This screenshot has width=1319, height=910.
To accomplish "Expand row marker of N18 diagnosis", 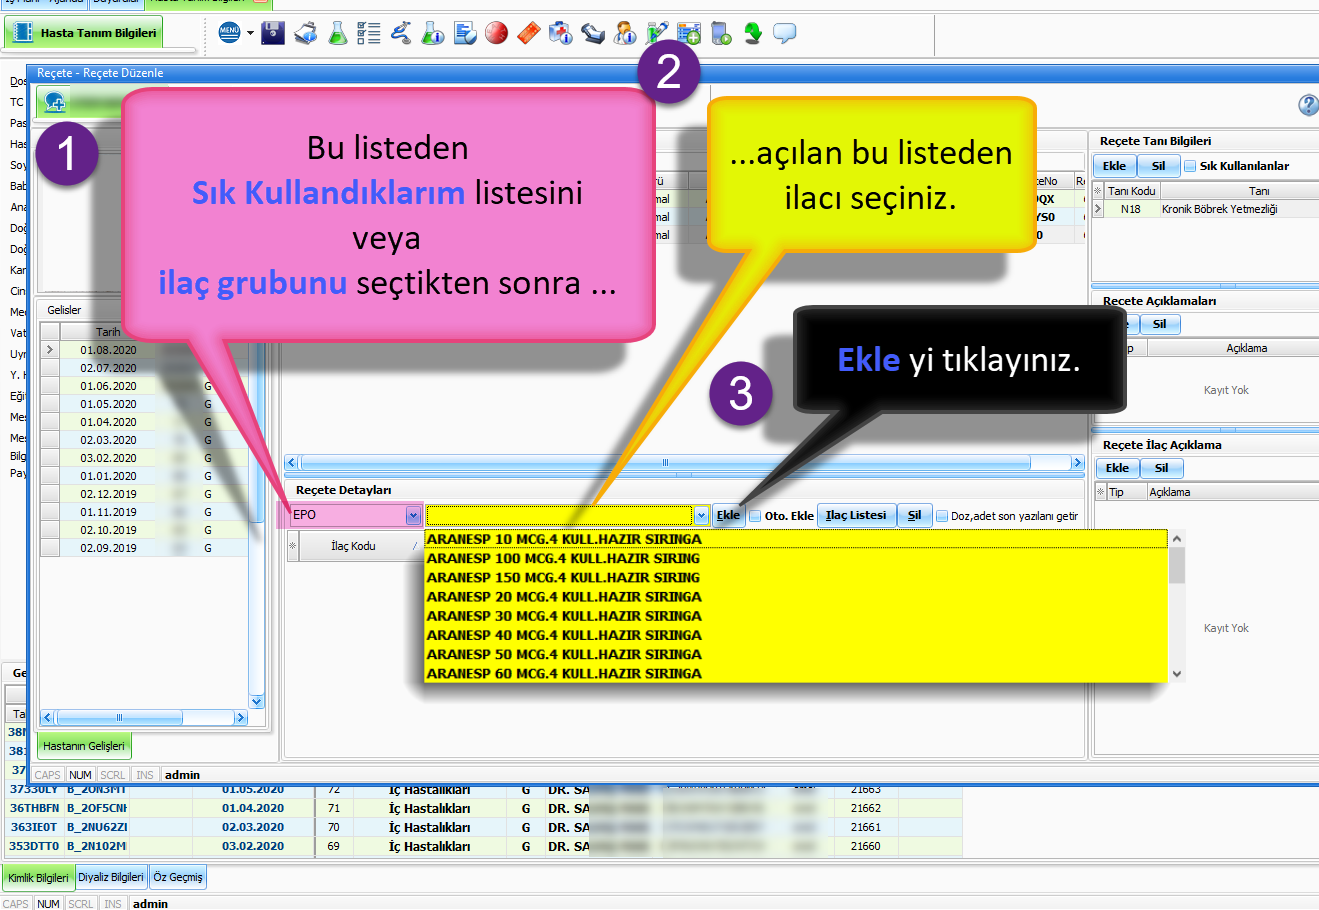I will 1098,209.
